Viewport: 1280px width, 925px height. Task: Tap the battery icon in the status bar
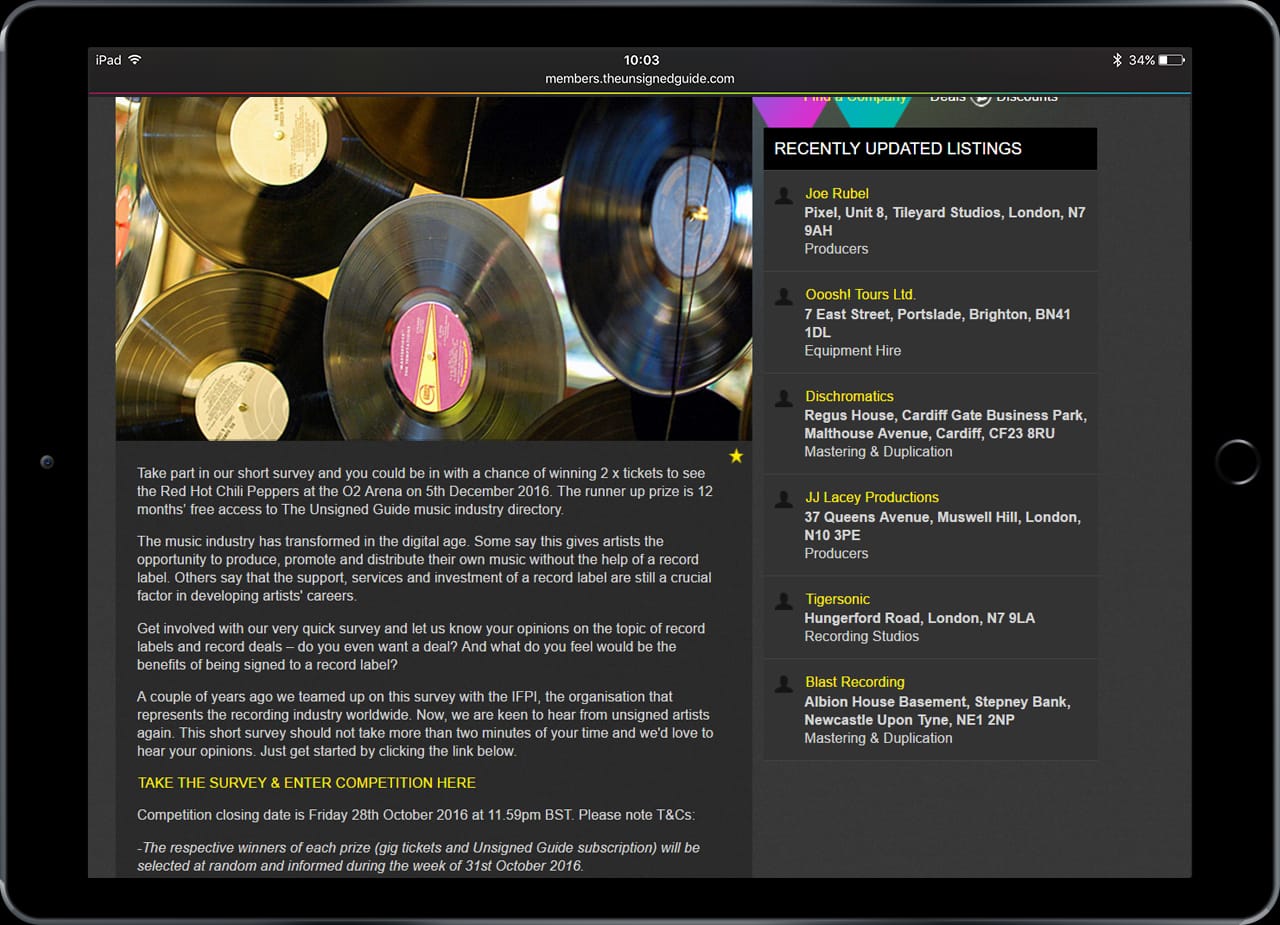1171,60
